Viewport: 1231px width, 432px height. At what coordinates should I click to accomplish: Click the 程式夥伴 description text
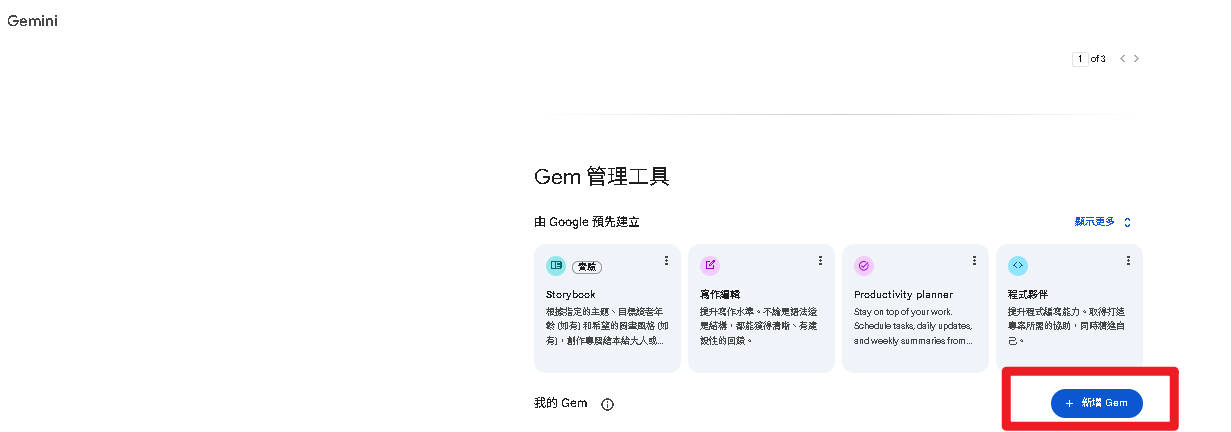(x=1066, y=326)
